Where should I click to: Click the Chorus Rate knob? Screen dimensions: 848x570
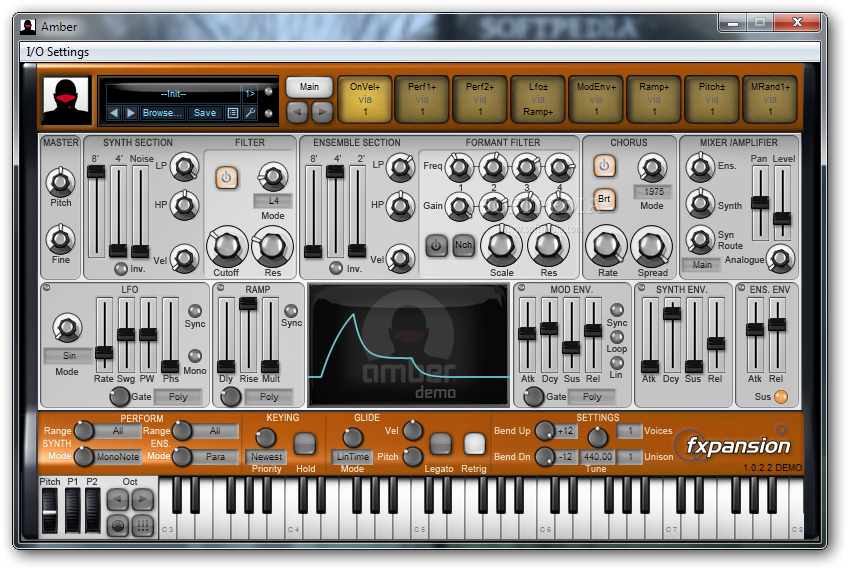(x=606, y=246)
